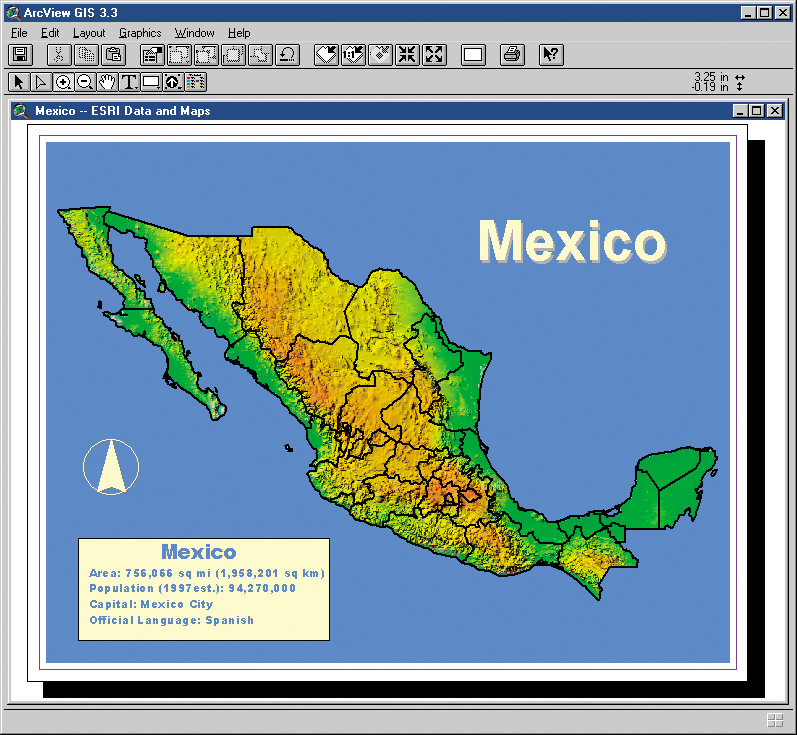The width and height of the screenshot is (797, 735).
Task: Select the Pointer tool
Action: 19,82
